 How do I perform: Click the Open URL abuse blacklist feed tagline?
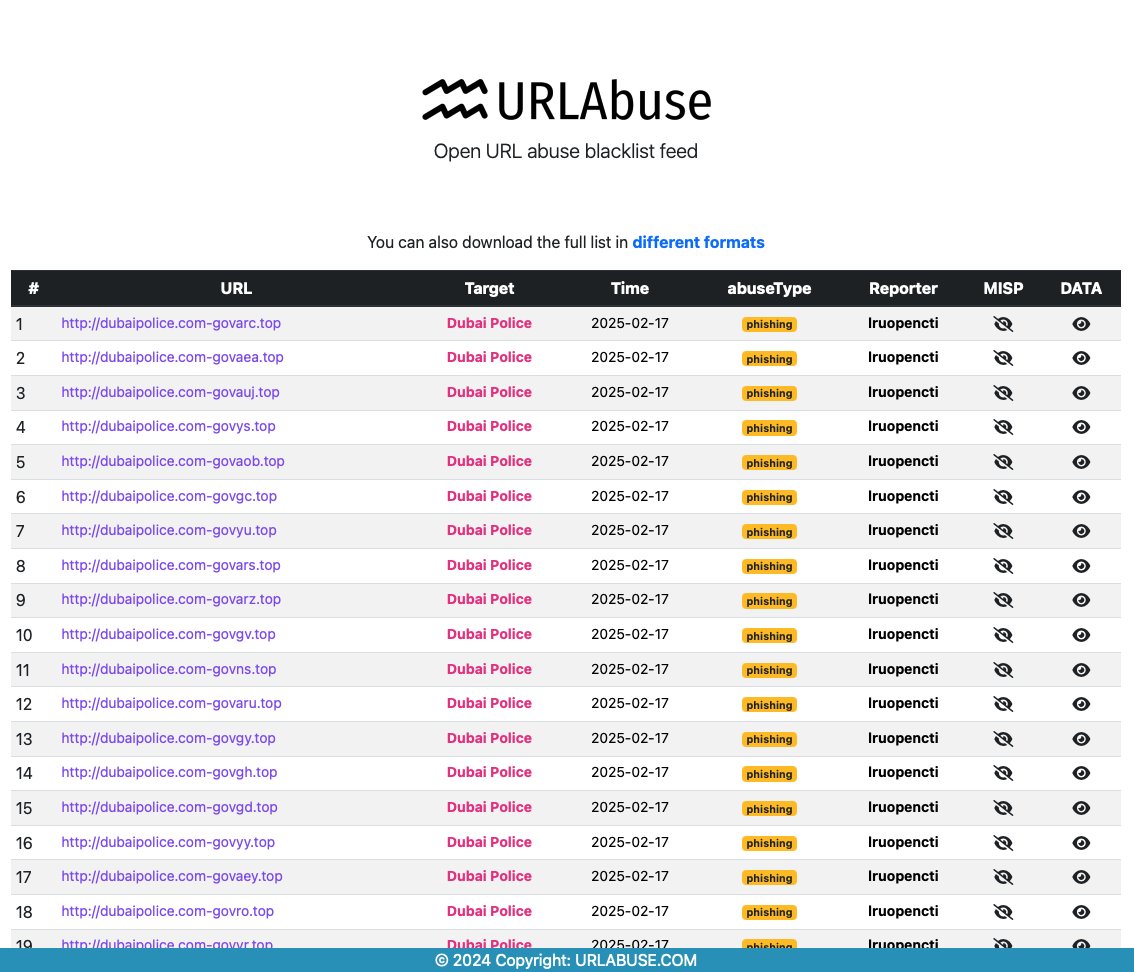566,151
